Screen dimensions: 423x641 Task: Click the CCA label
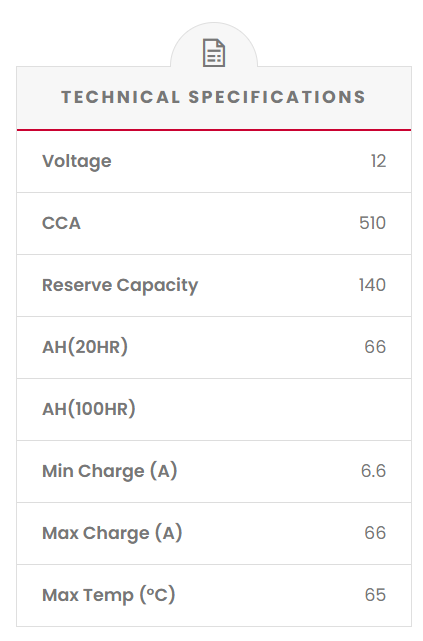[x=61, y=223]
